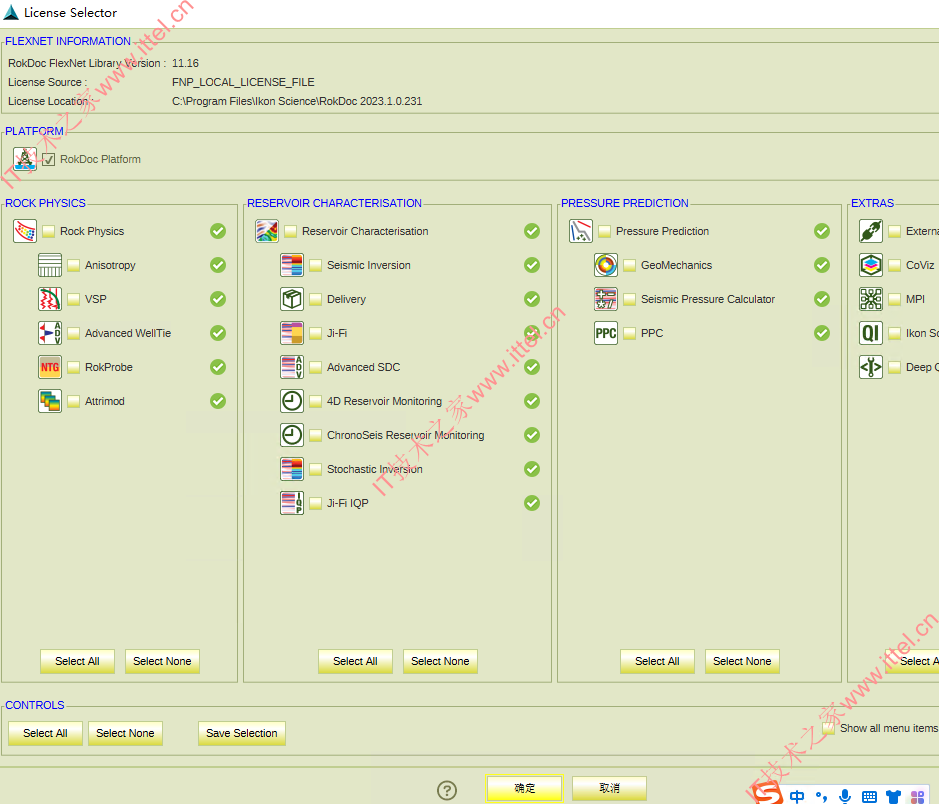
Task: Click the Anisotropy icon
Action: click(x=50, y=265)
